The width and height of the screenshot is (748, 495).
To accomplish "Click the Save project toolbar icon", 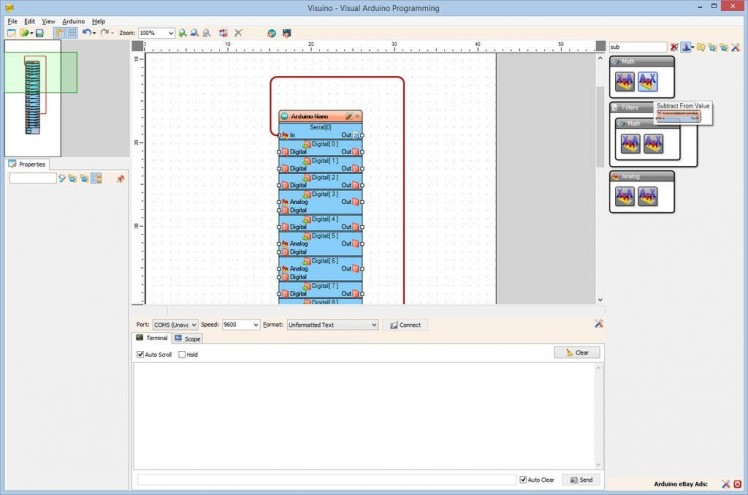I will 39,33.
